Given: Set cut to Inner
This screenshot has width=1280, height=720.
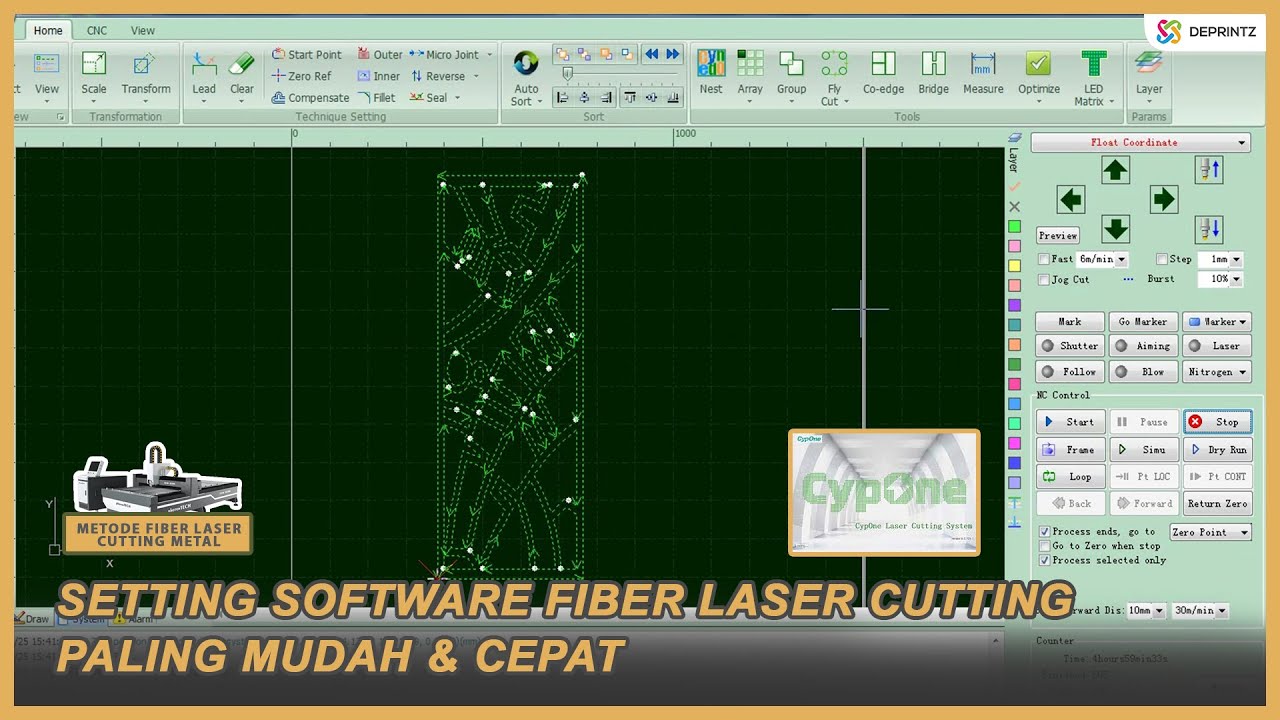Looking at the screenshot, I should pos(379,76).
